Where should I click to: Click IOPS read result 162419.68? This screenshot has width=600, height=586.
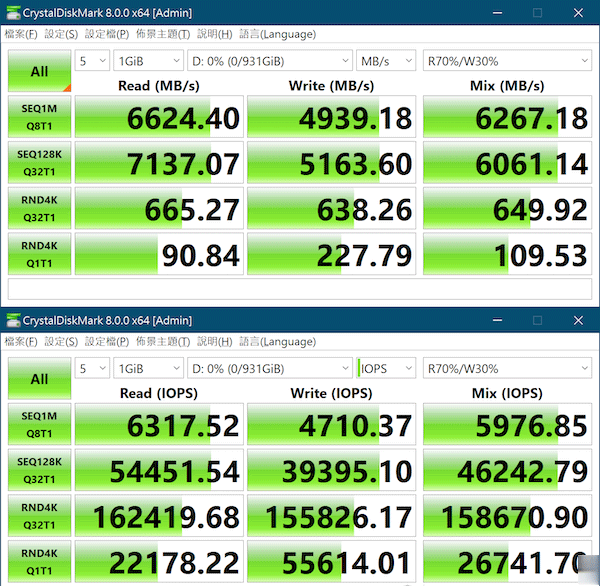159,516
